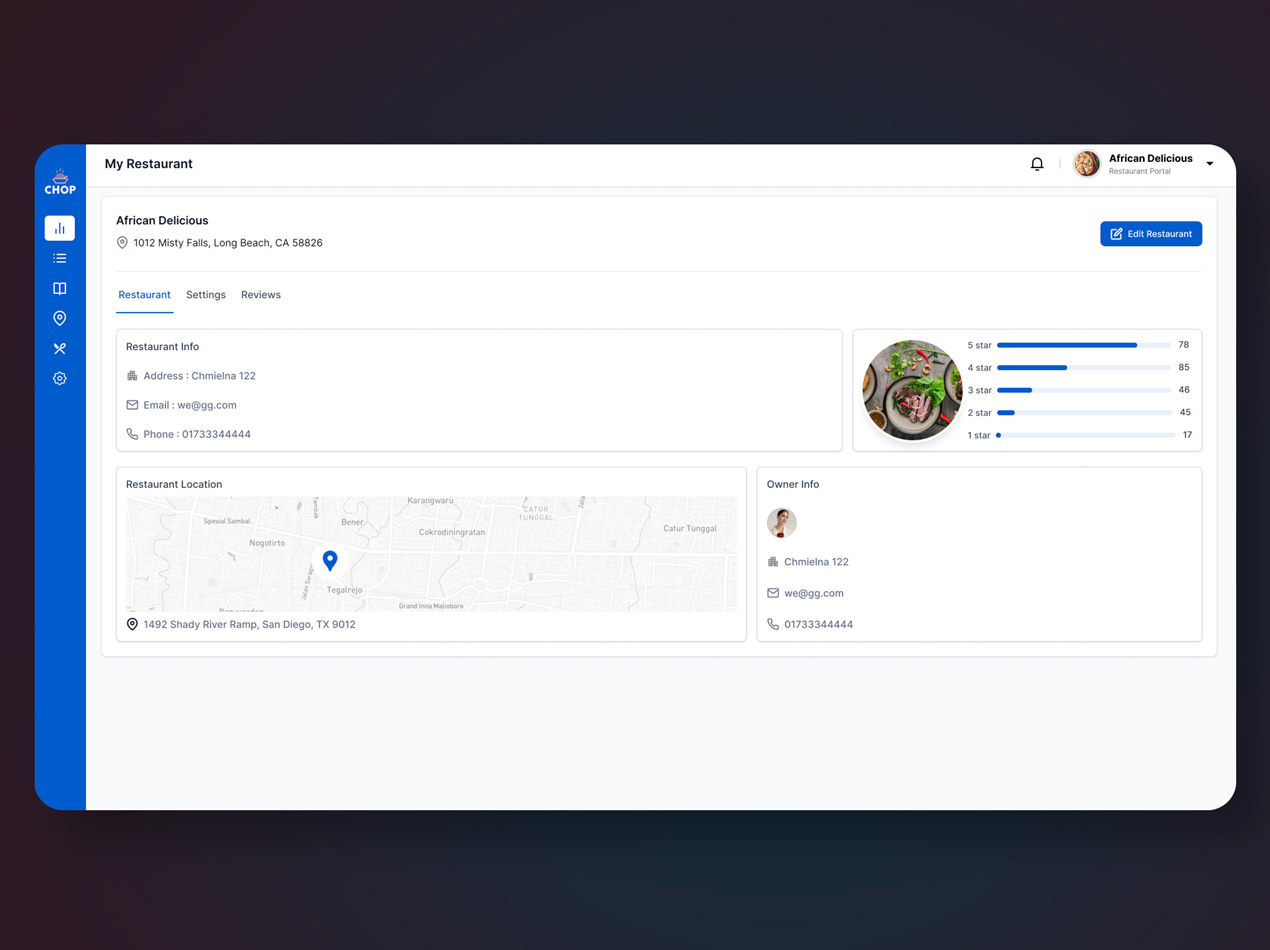Switch to the Settings tab

pos(206,295)
